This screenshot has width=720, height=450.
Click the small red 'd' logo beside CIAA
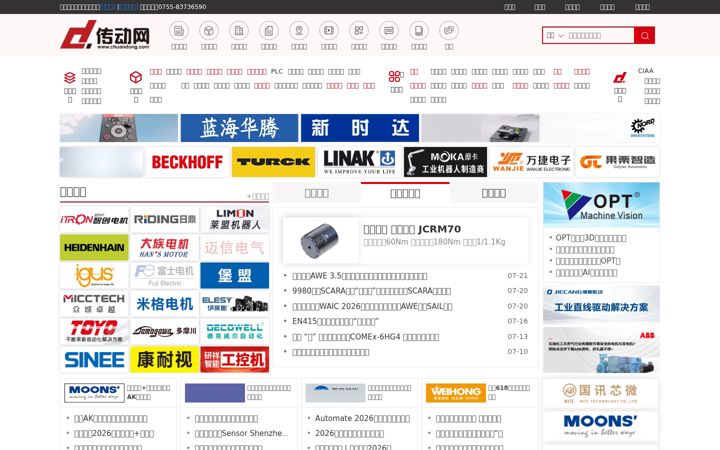pyautogui.click(x=620, y=77)
